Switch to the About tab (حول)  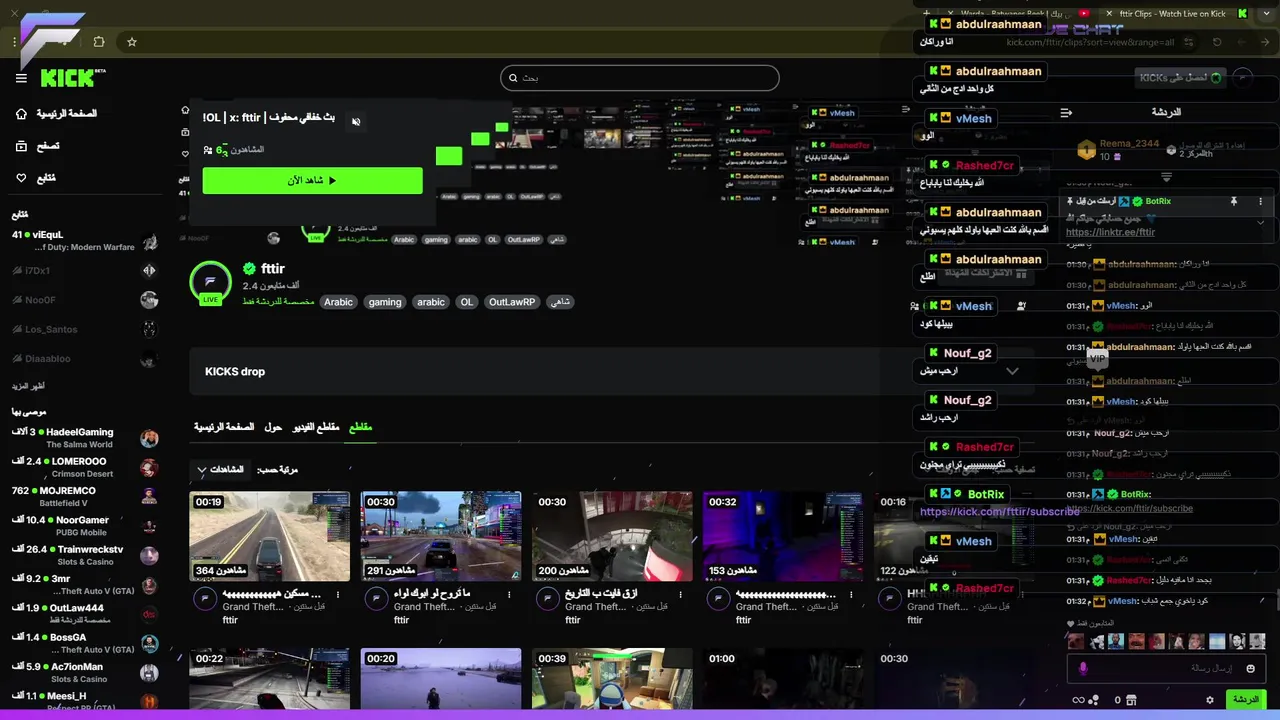(273, 427)
